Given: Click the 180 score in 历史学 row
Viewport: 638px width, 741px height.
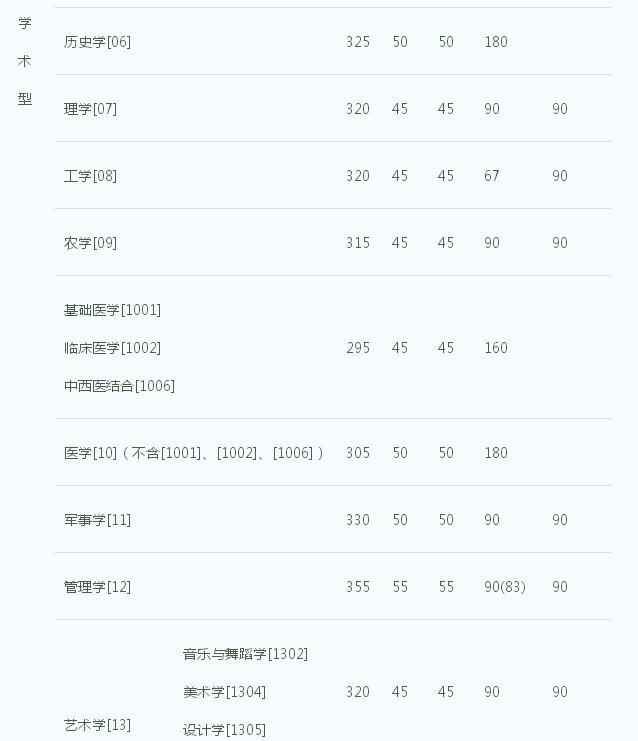Looking at the screenshot, I should point(496,42).
